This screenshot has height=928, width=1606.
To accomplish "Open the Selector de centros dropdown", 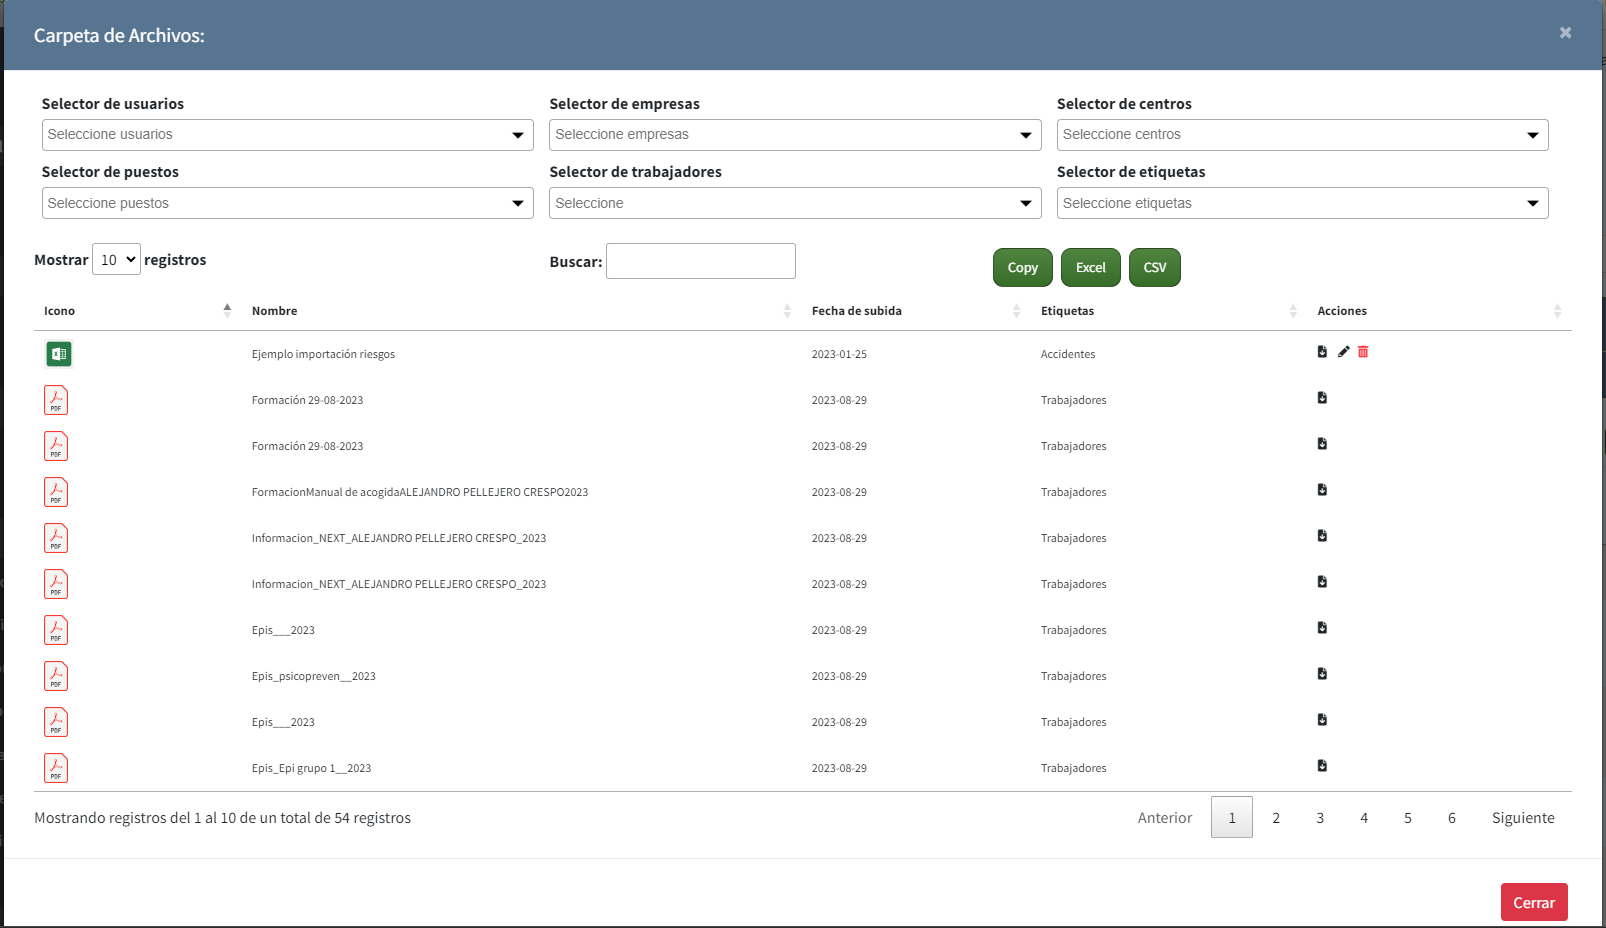I will (x=1302, y=135).
